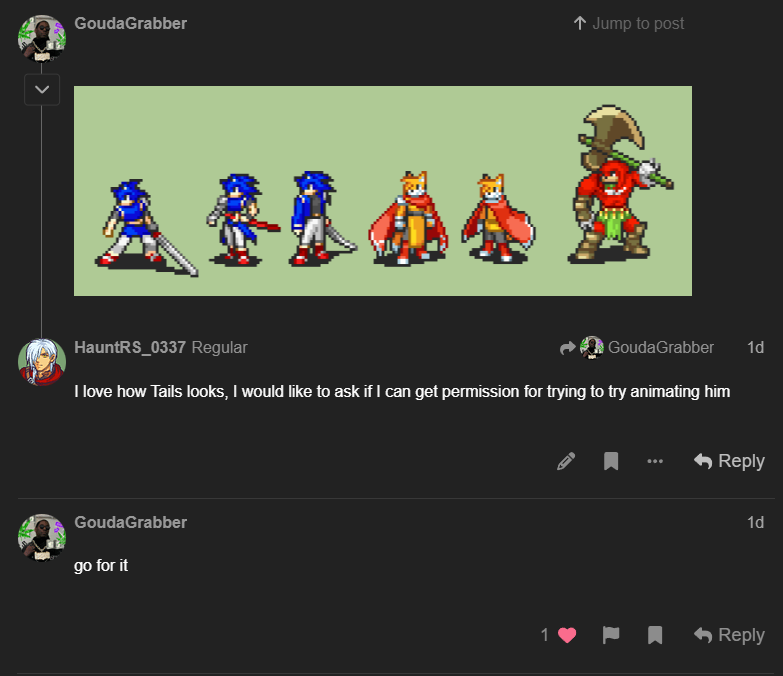Like GoudaGrabber's 'go for it' post
Screen dimensions: 783x676
pos(567,635)
